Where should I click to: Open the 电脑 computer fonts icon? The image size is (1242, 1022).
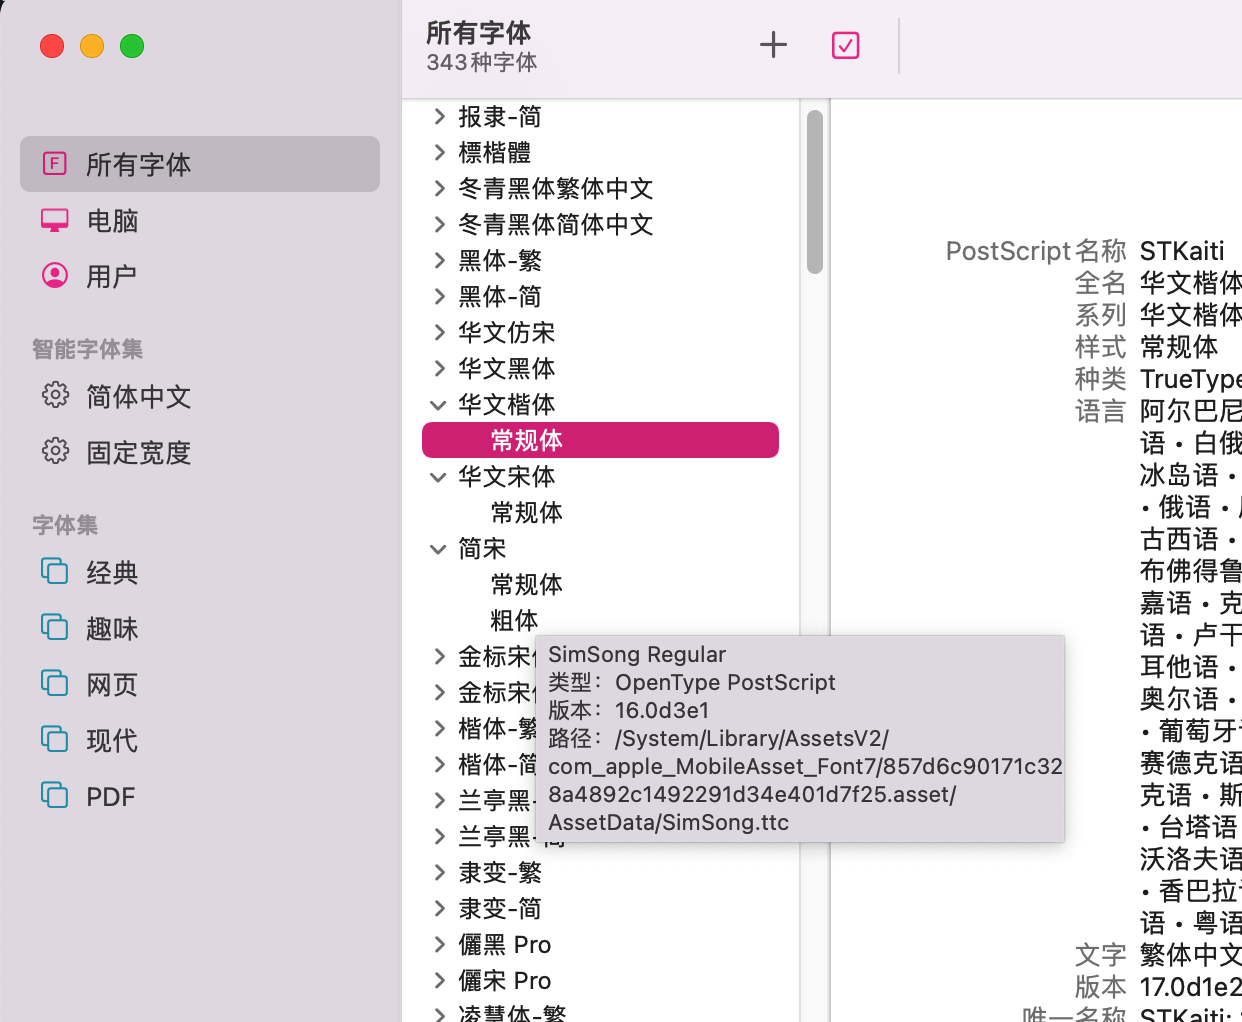pos(55,220)
